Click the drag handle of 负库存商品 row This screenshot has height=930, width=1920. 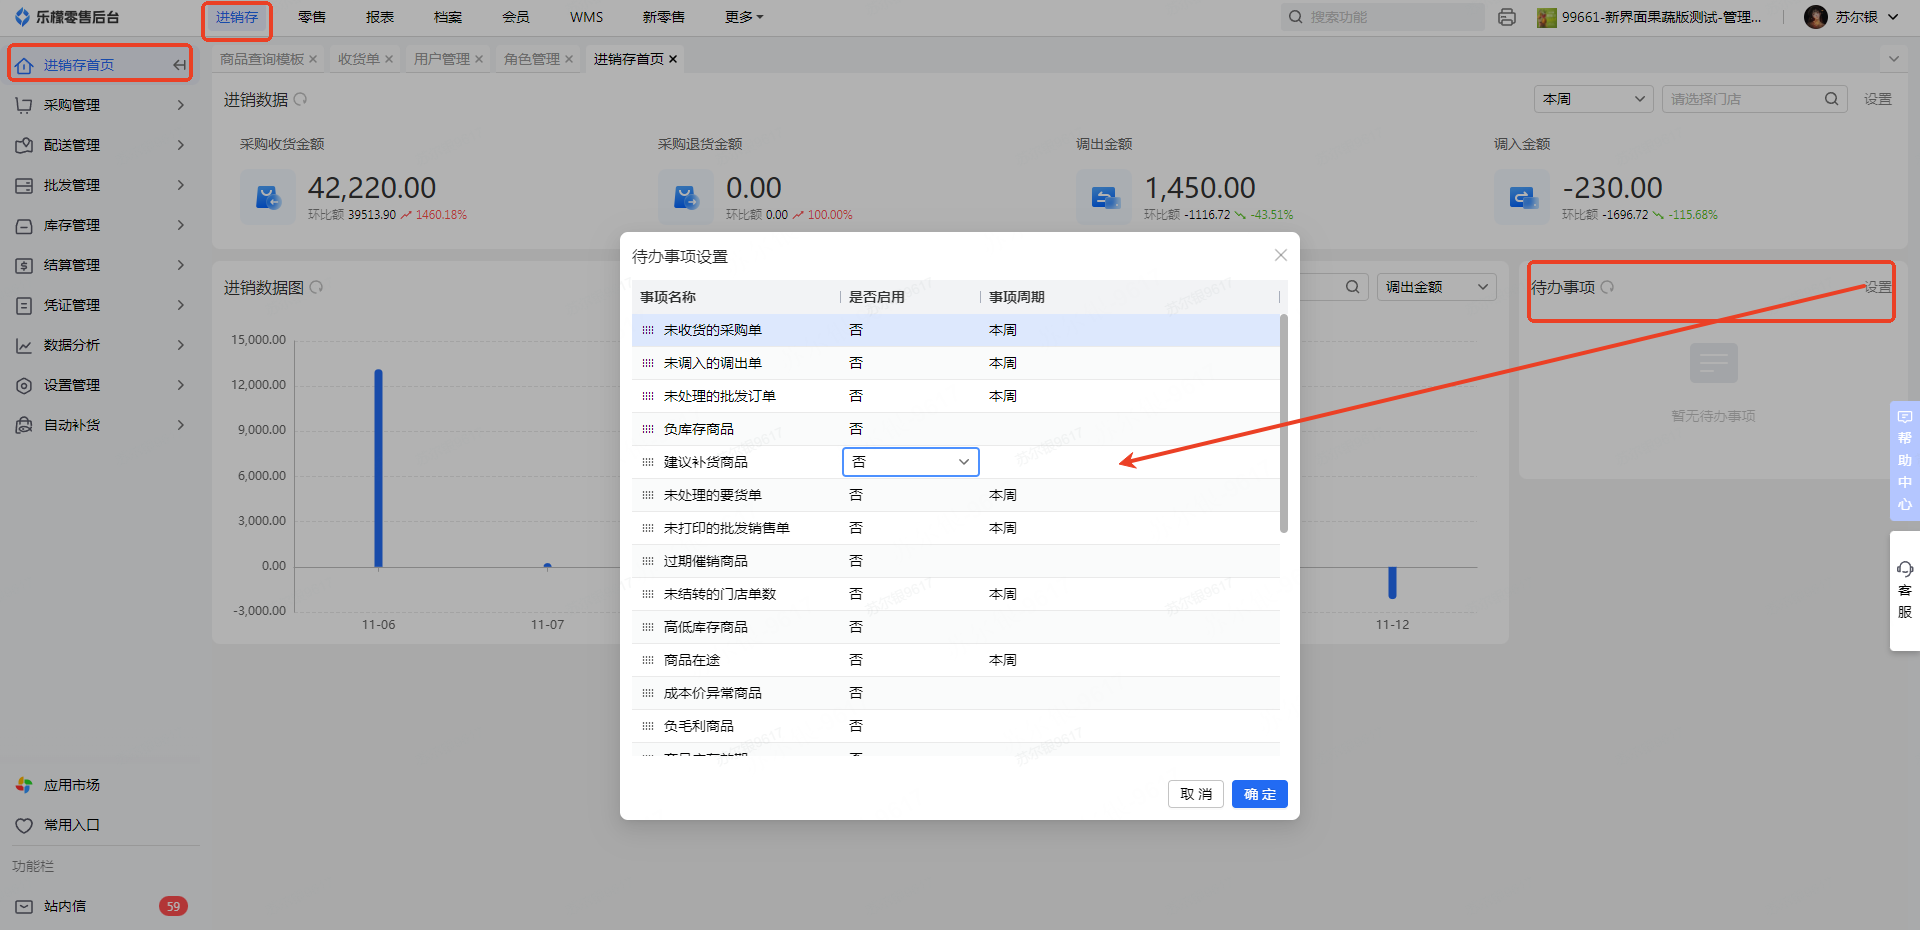[648, 429]
